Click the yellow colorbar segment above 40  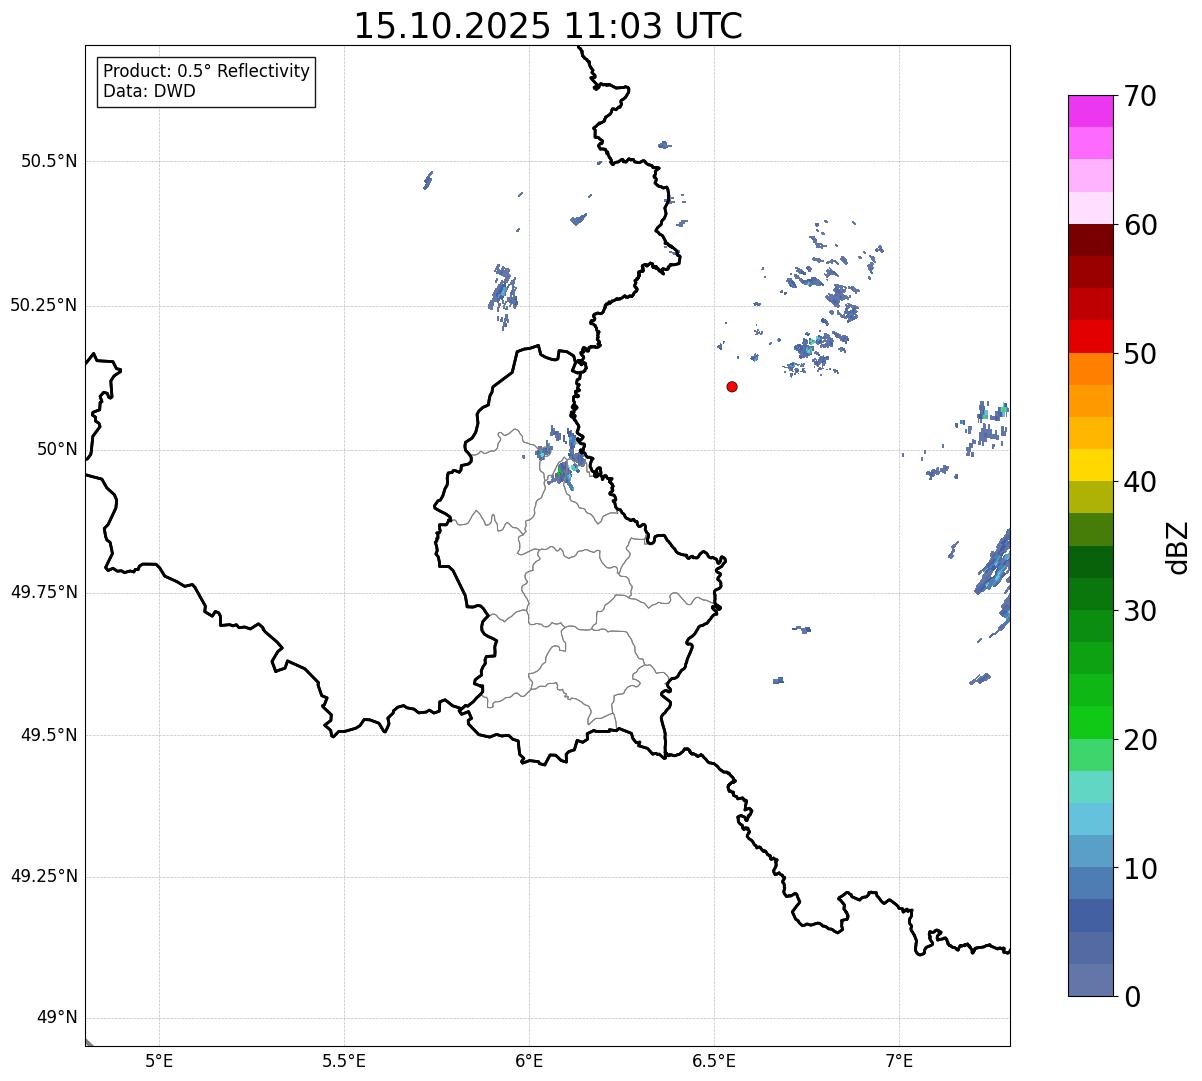pos(1090,466)
